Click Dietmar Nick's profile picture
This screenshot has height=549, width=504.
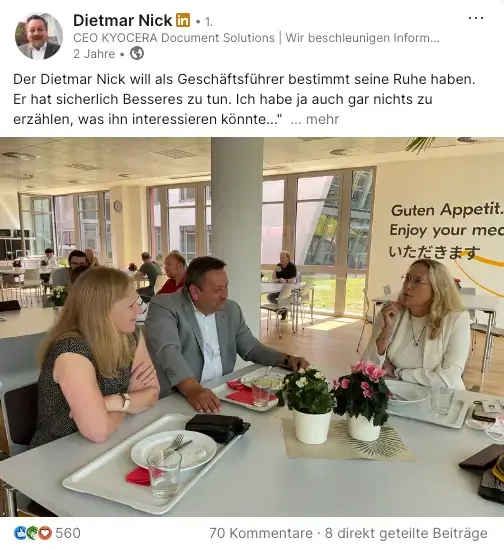coord(39,36)
